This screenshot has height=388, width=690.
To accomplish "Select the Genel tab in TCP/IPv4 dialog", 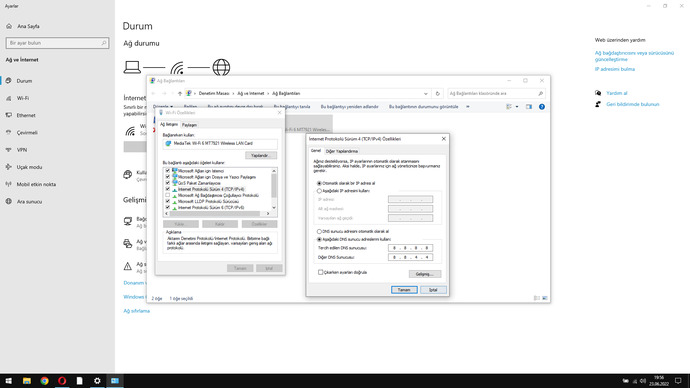I will click(316, 151).
